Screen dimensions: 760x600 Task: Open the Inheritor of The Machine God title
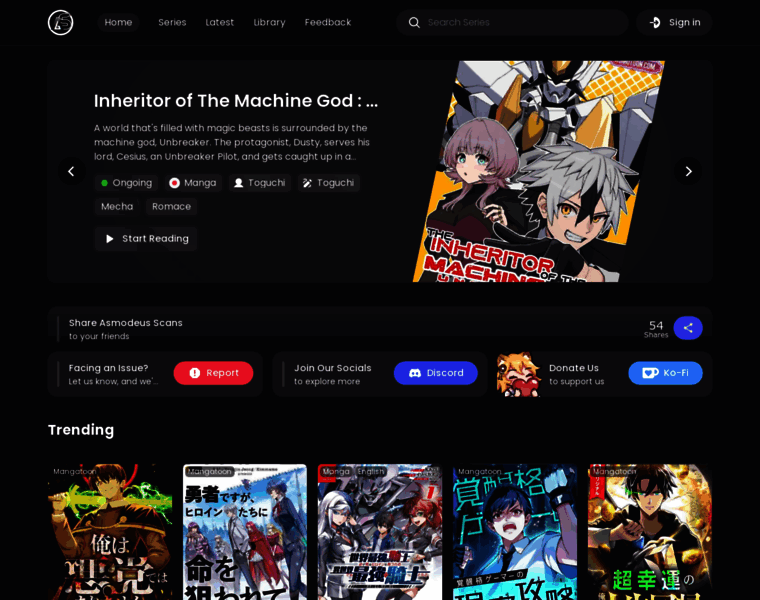coord(236,101)
